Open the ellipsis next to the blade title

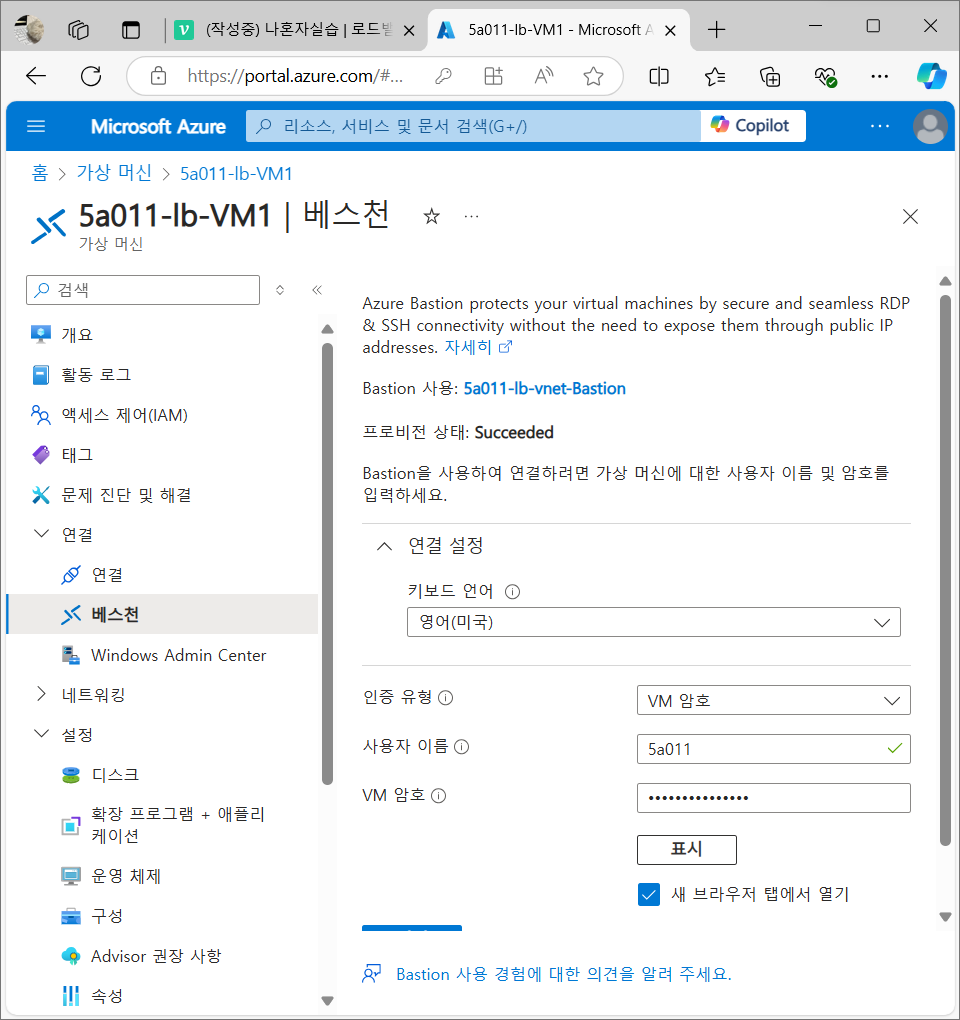tap(472, 216)
